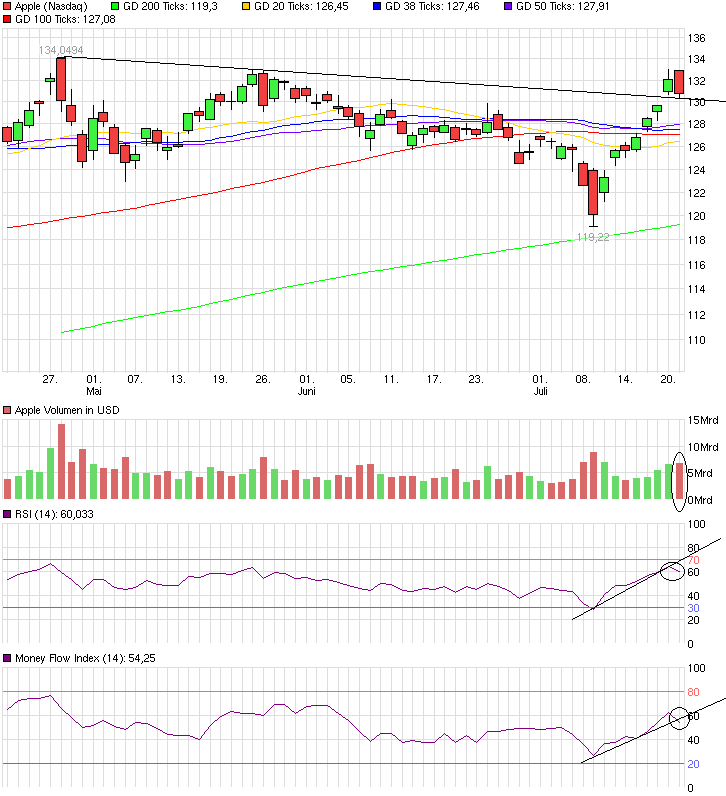
Task: Click the 'Juni' month label
Action: [307, 391]
